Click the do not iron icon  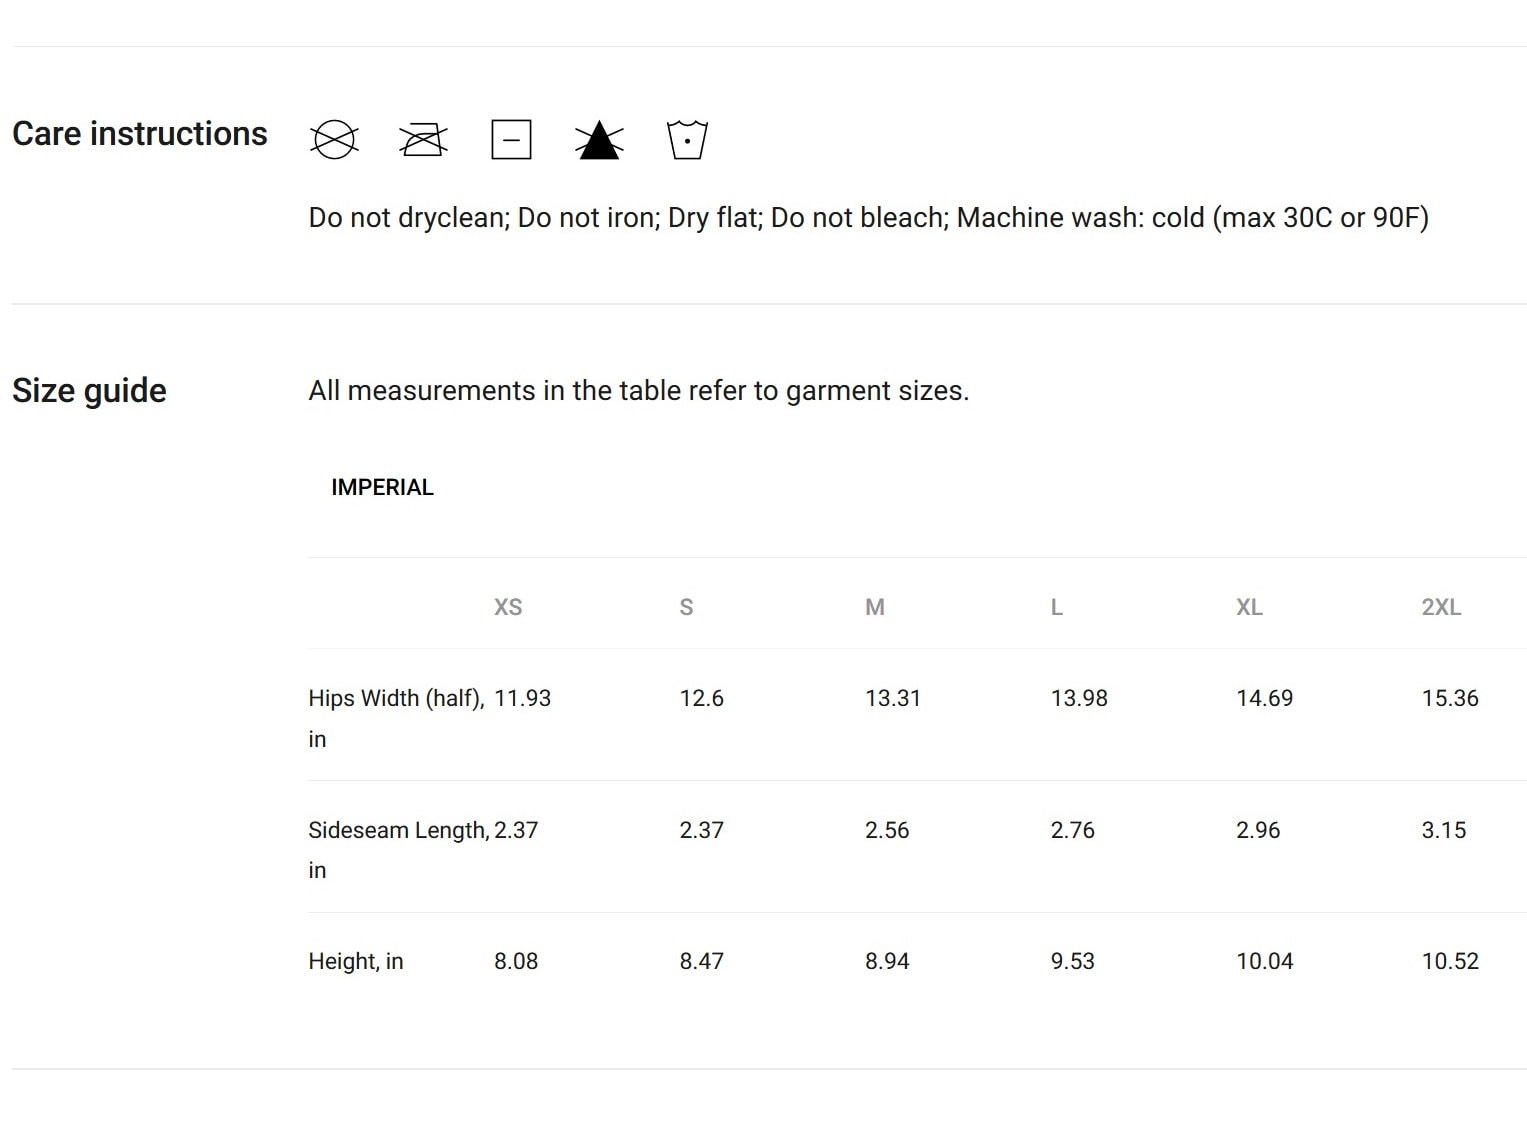[x=423, y=139]
